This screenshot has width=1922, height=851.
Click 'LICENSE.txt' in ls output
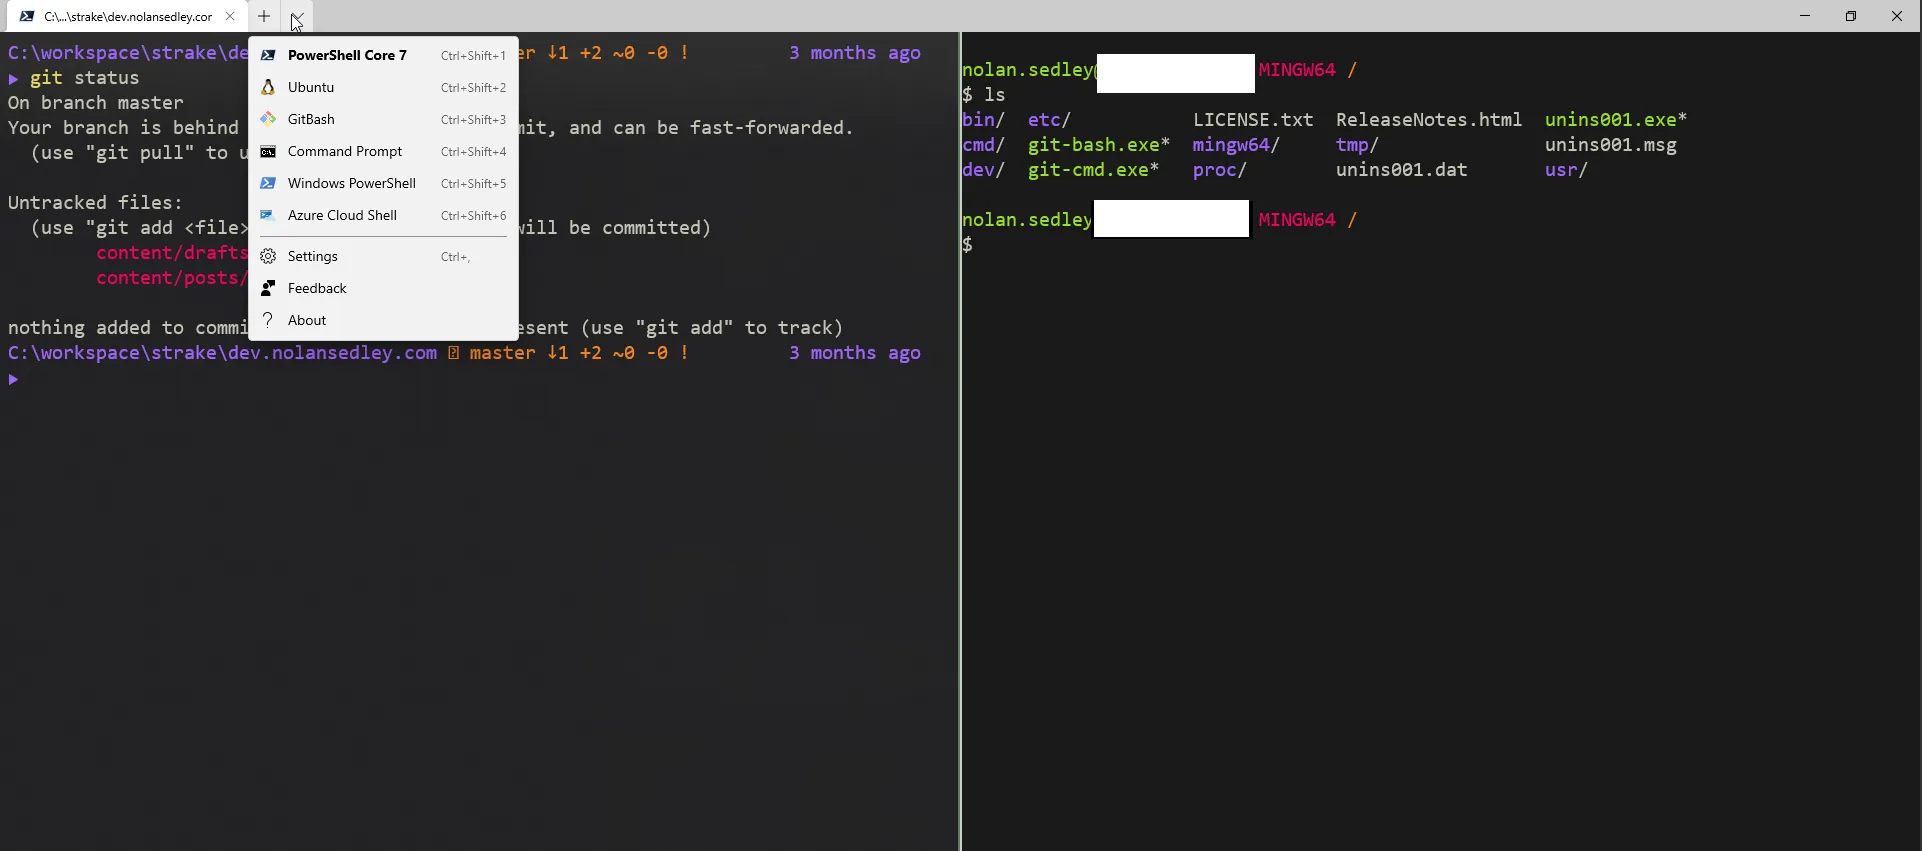tap(1253, 120)
